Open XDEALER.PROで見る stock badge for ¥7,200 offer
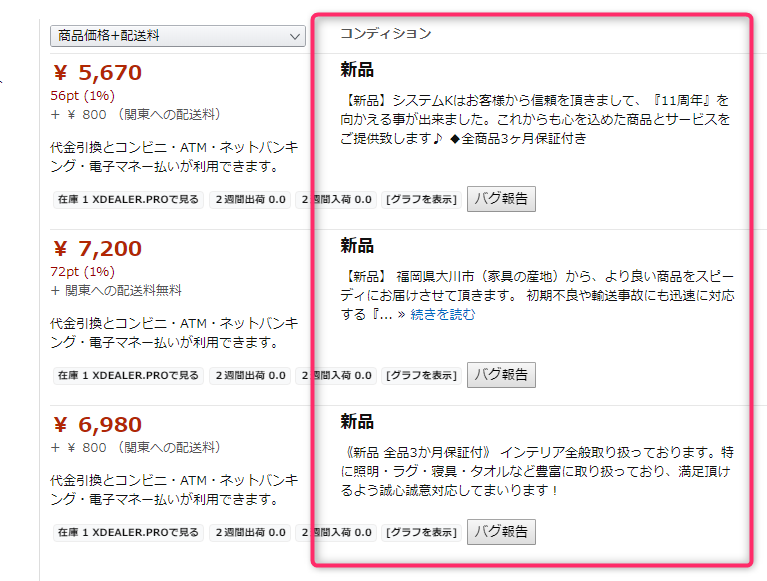767x581 pixels. coord(128,376)
